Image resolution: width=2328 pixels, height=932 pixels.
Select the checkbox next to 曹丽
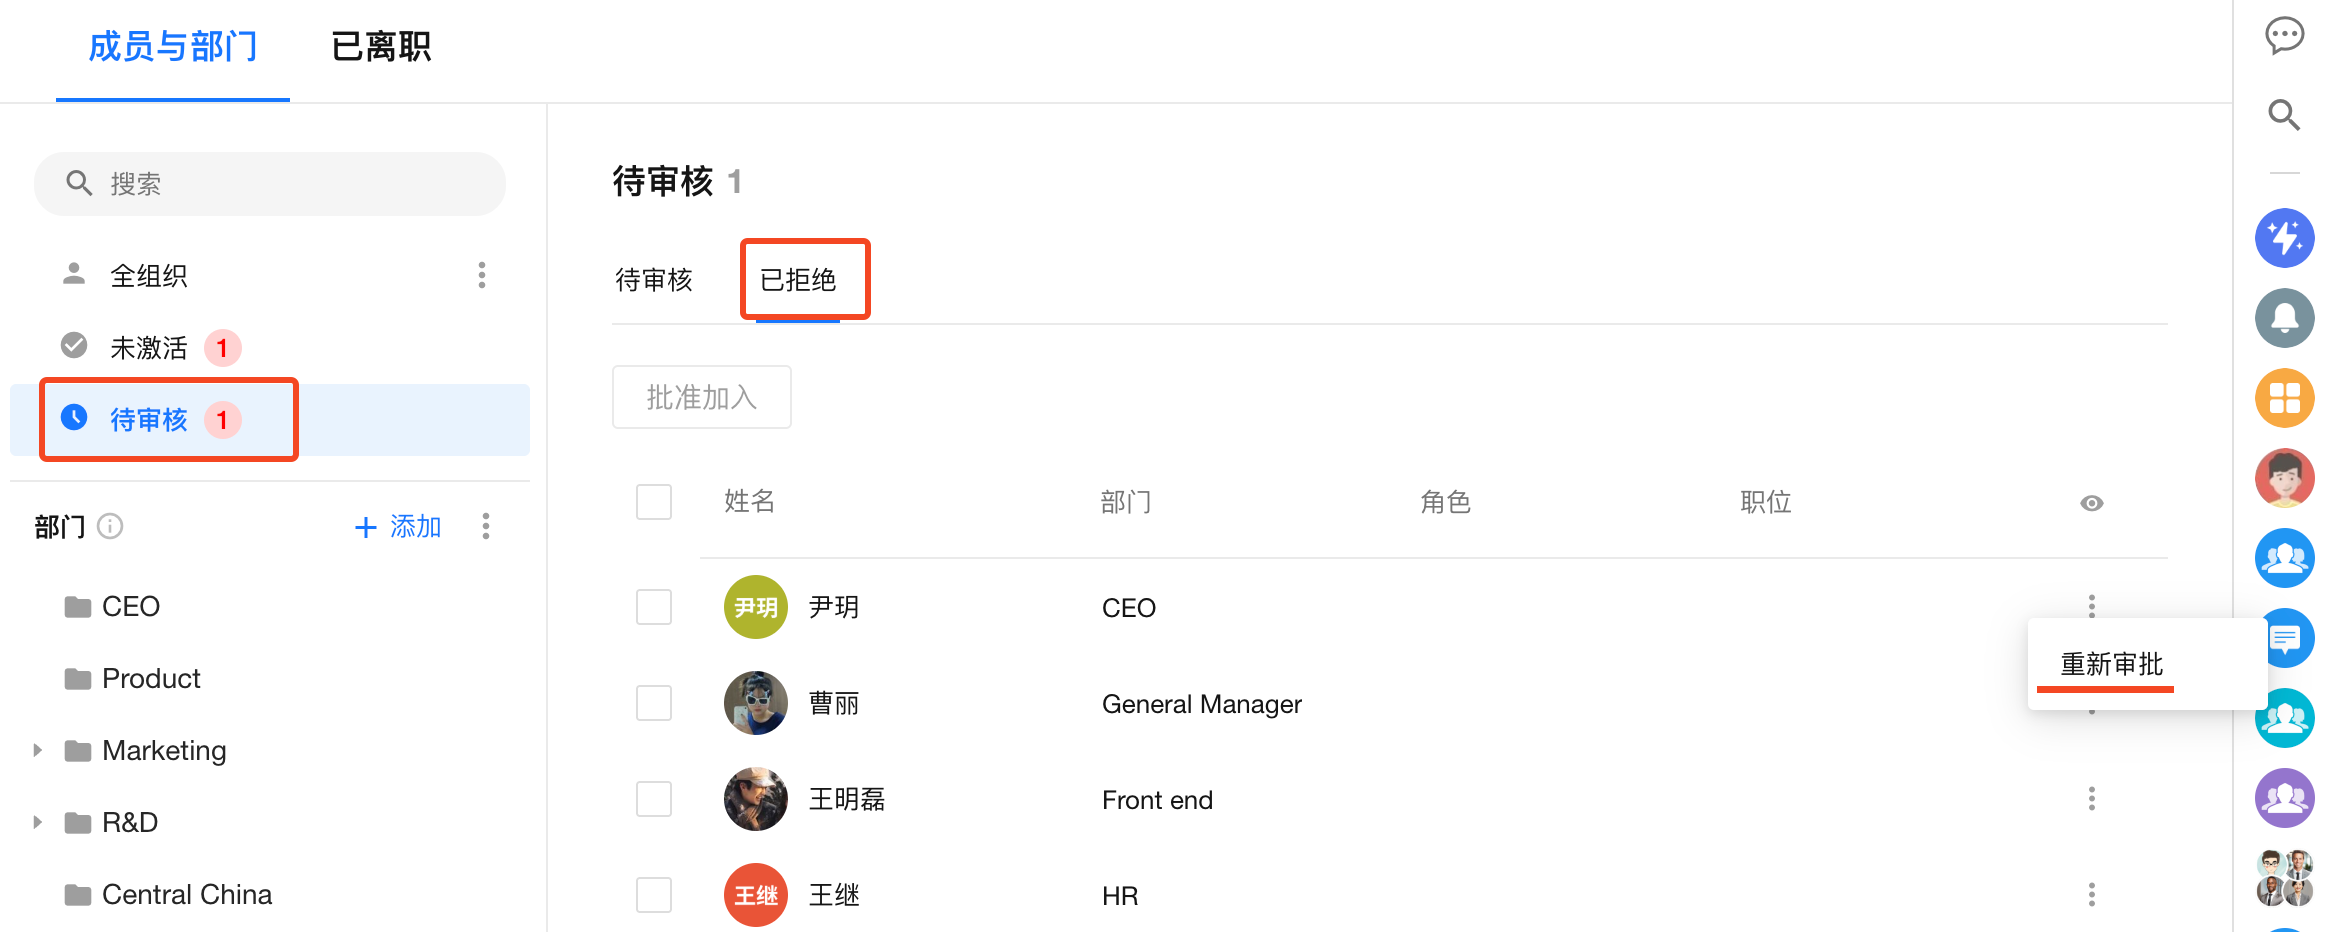click(x=654, y=703)
